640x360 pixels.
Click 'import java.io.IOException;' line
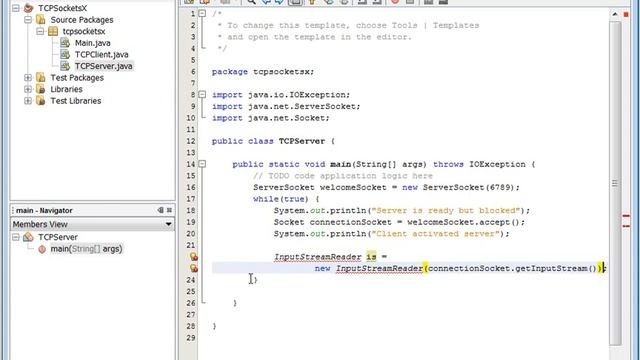281,95
